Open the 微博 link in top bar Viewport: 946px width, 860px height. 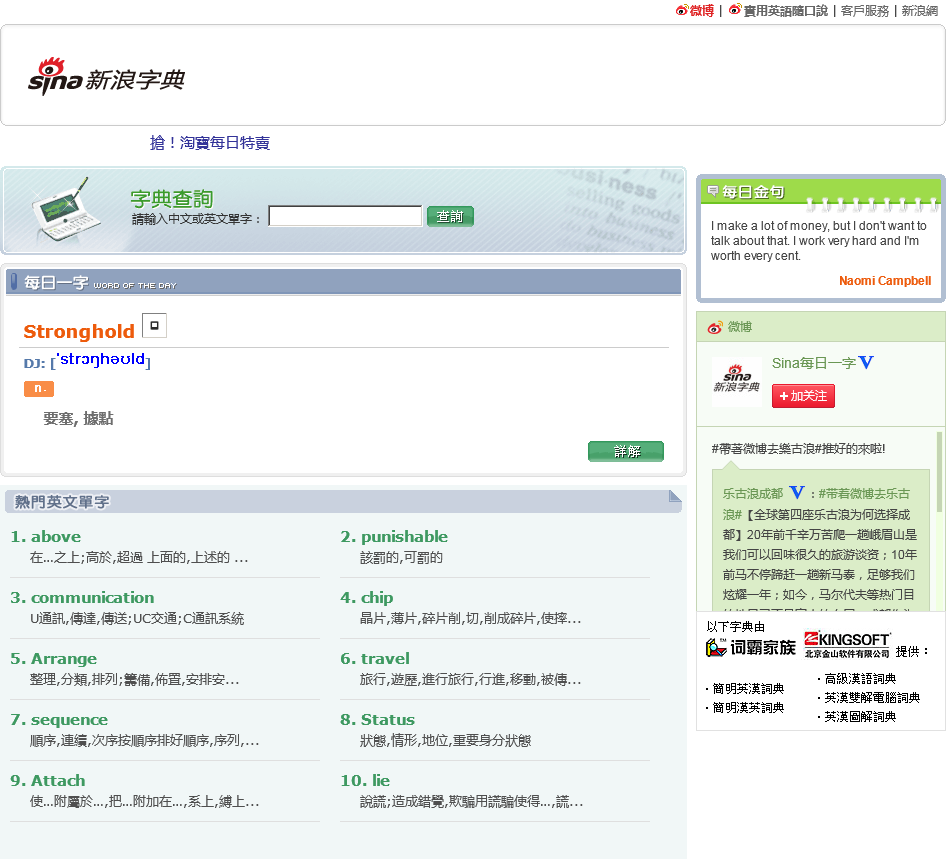point(702,11)
